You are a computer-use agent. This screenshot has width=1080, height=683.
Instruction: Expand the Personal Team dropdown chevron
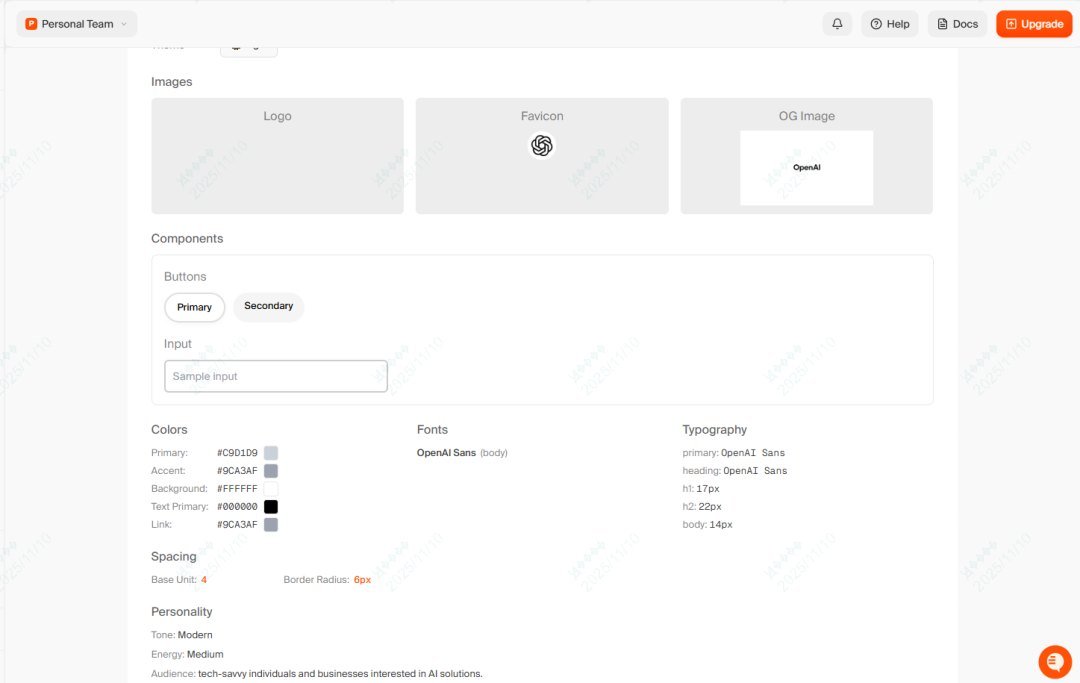[x=124, y=24]
